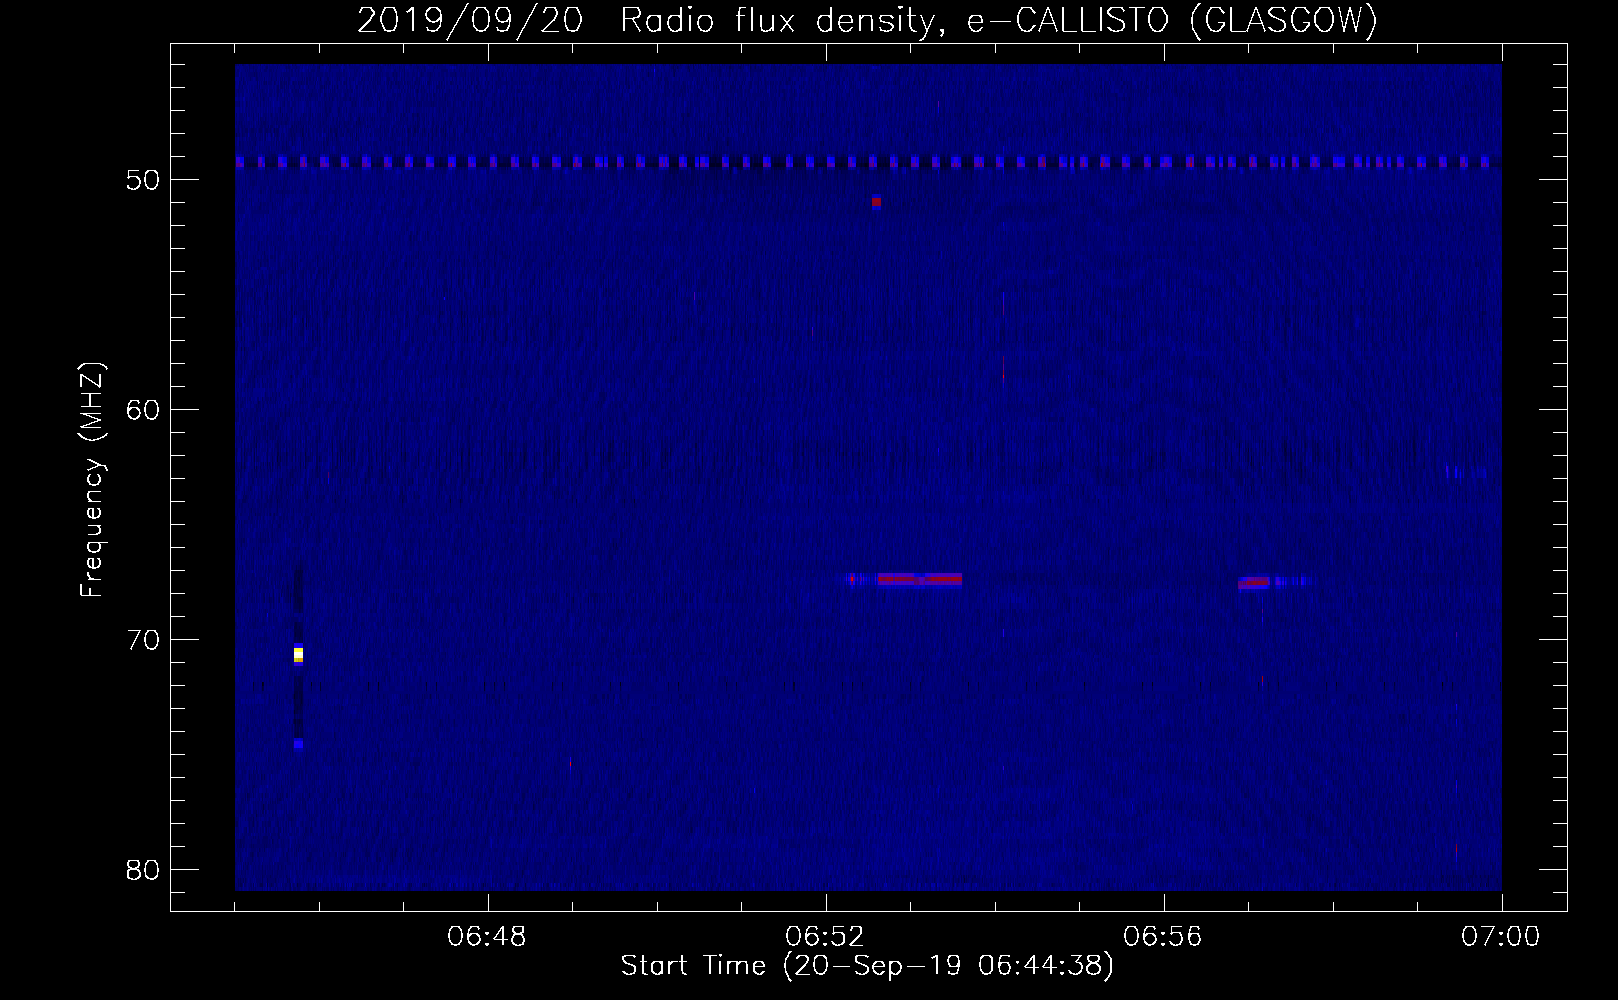Click the 60 frequency tick label

click(143, 410)
